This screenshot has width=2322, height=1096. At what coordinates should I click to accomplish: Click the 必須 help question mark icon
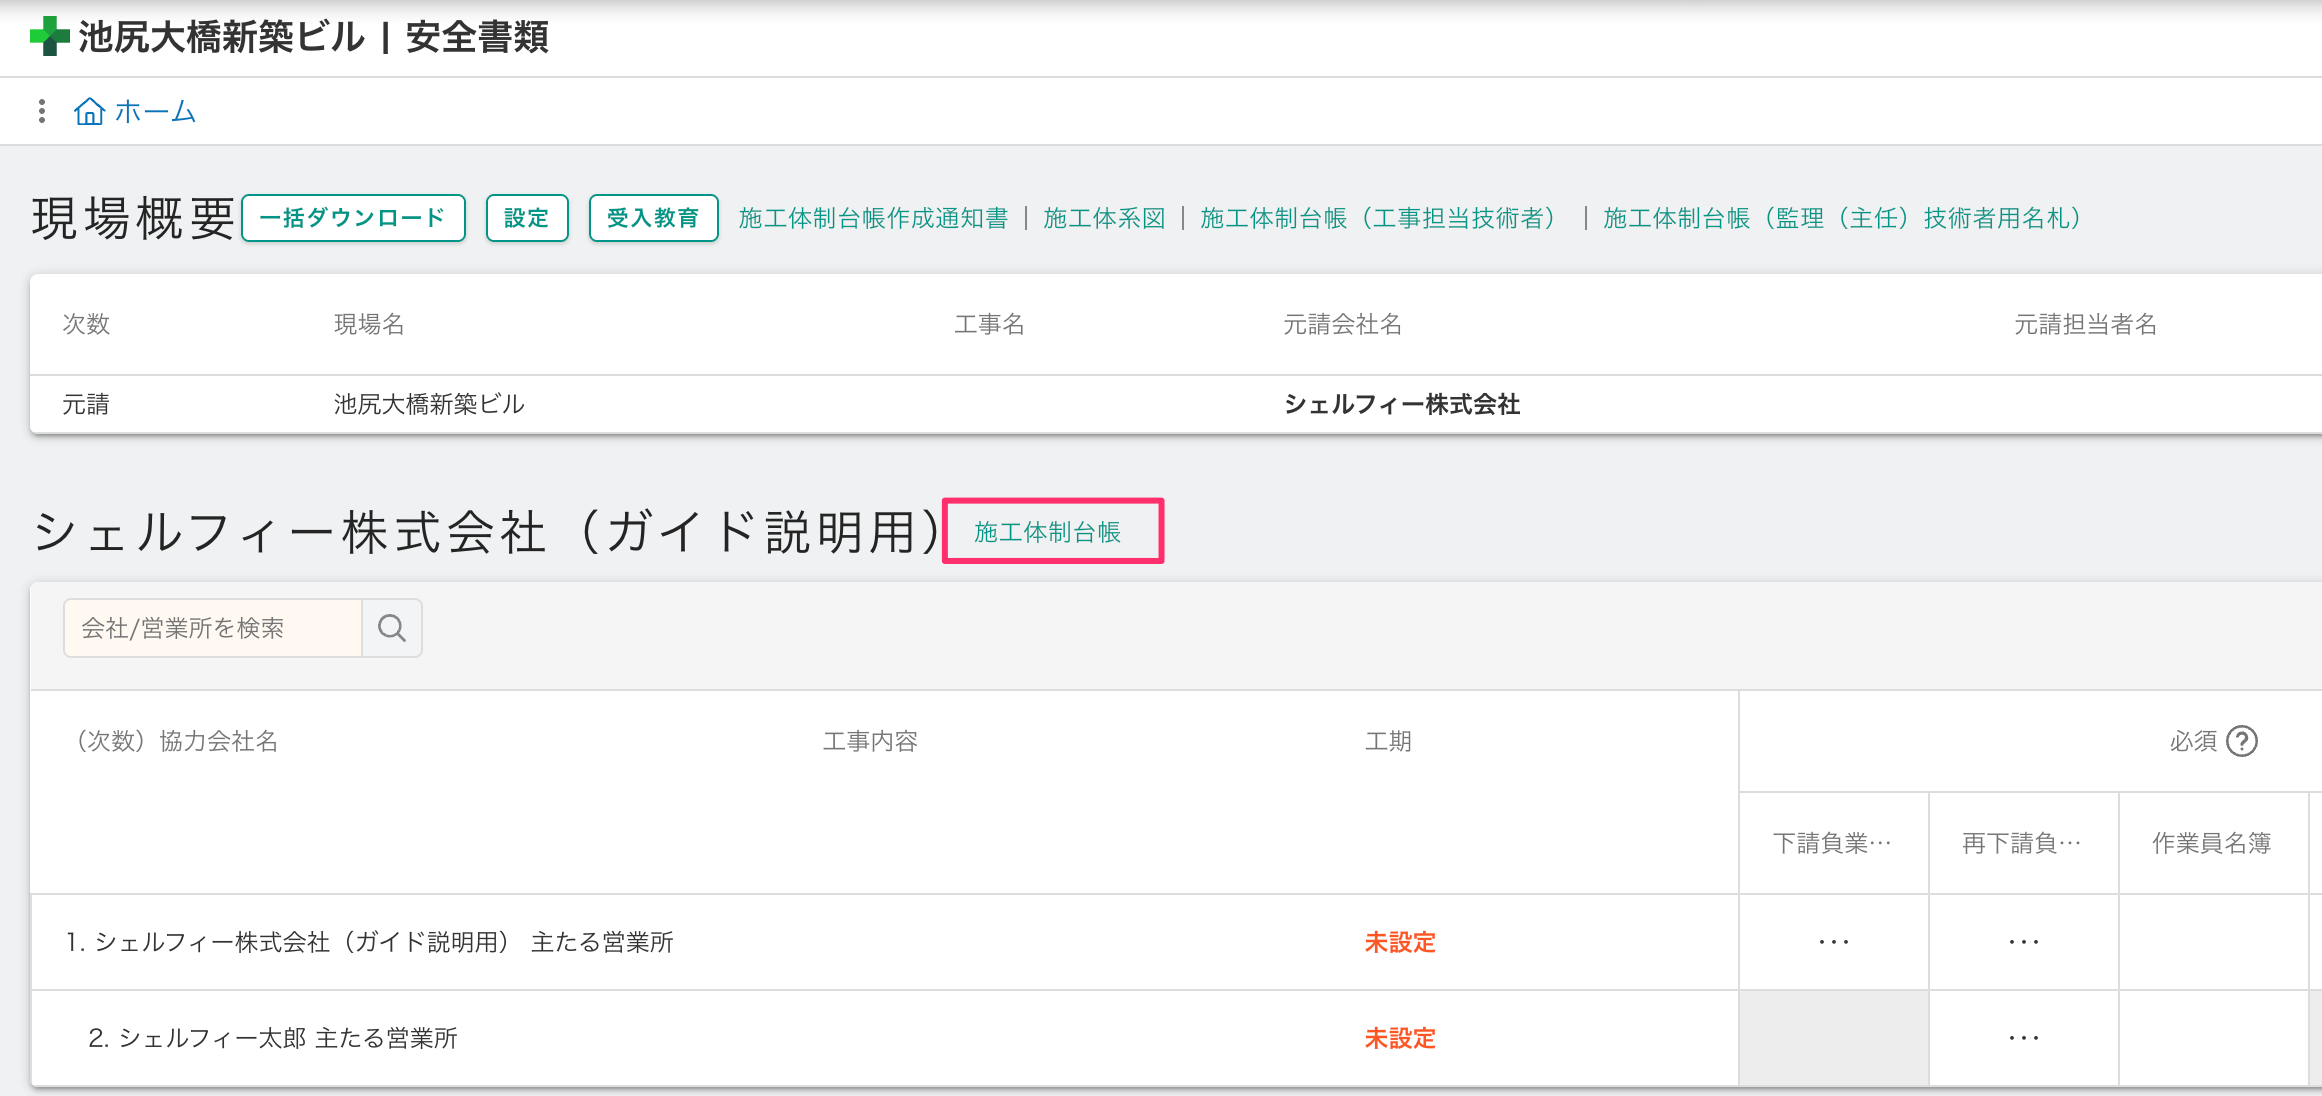2243,741
